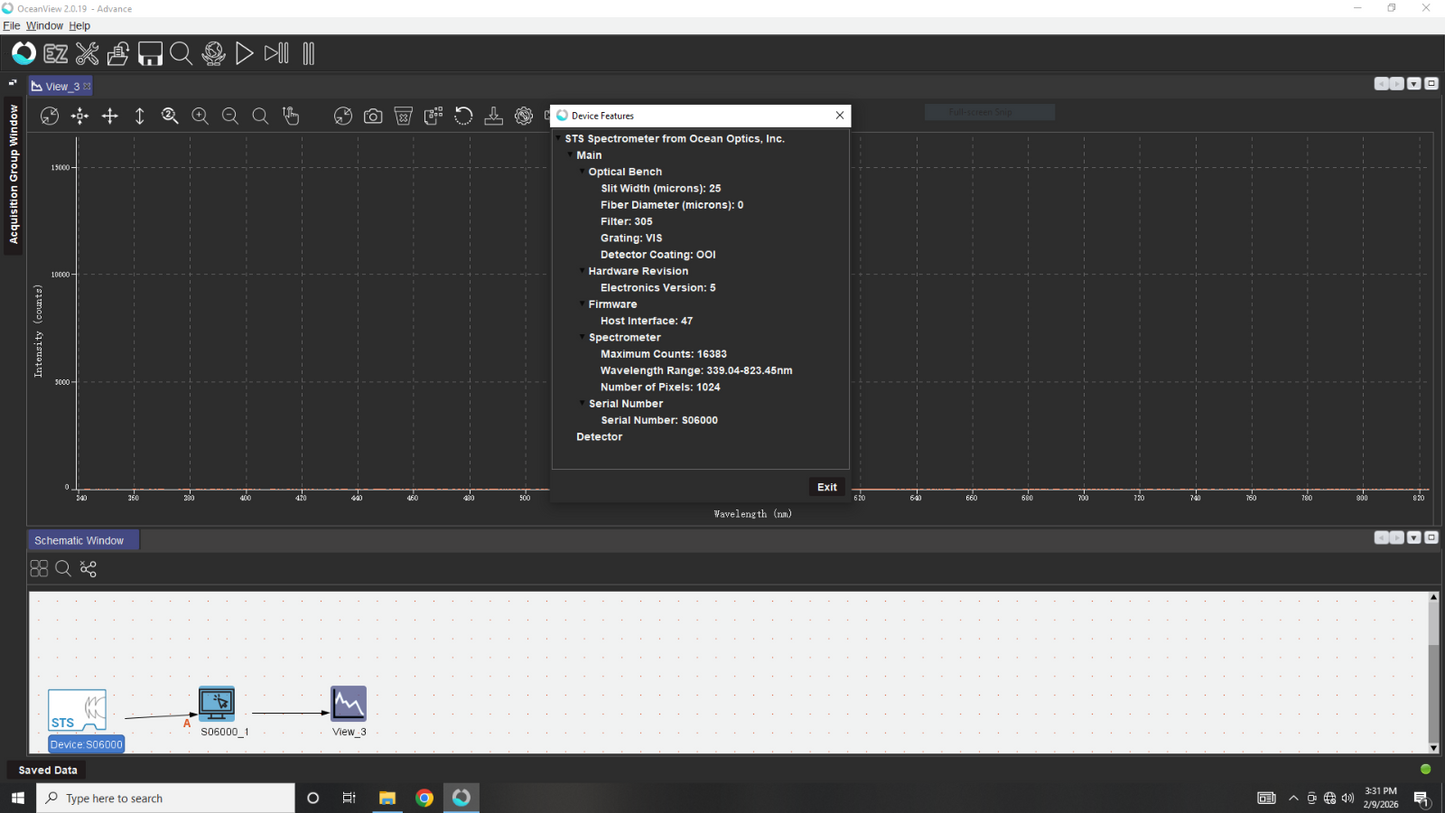This screenshot has width=1445, height=813.
Task: Select the S06000_1 acquisition node
Action: 217,704
